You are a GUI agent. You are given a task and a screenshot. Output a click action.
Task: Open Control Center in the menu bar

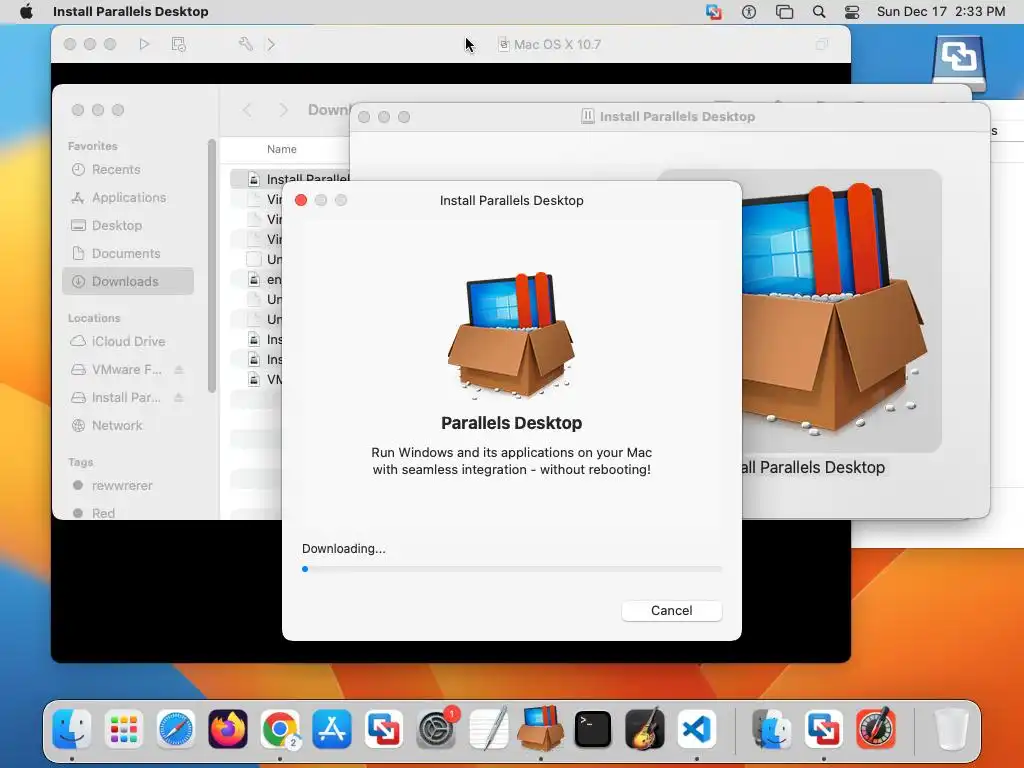coord(852,12)
